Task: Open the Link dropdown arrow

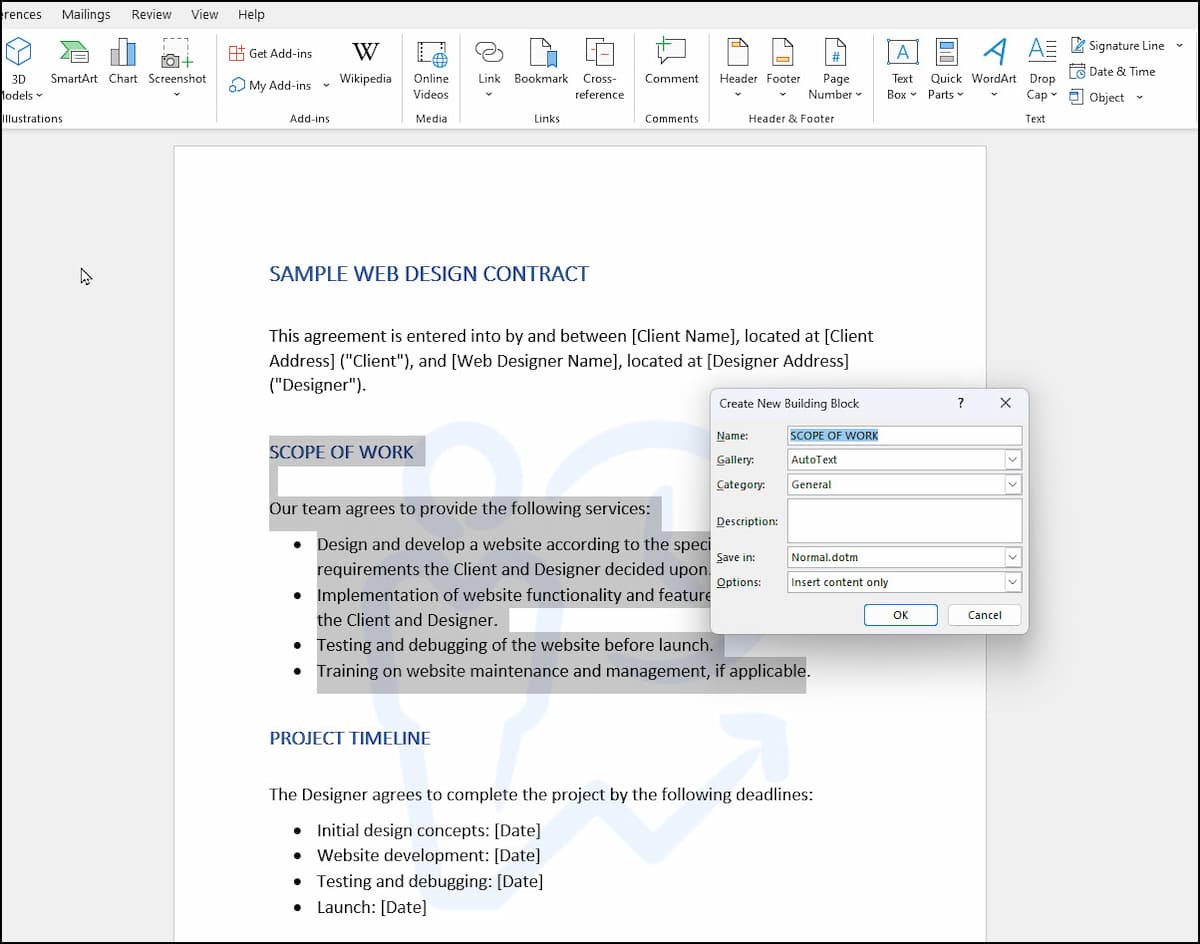Action: [489, 95]
